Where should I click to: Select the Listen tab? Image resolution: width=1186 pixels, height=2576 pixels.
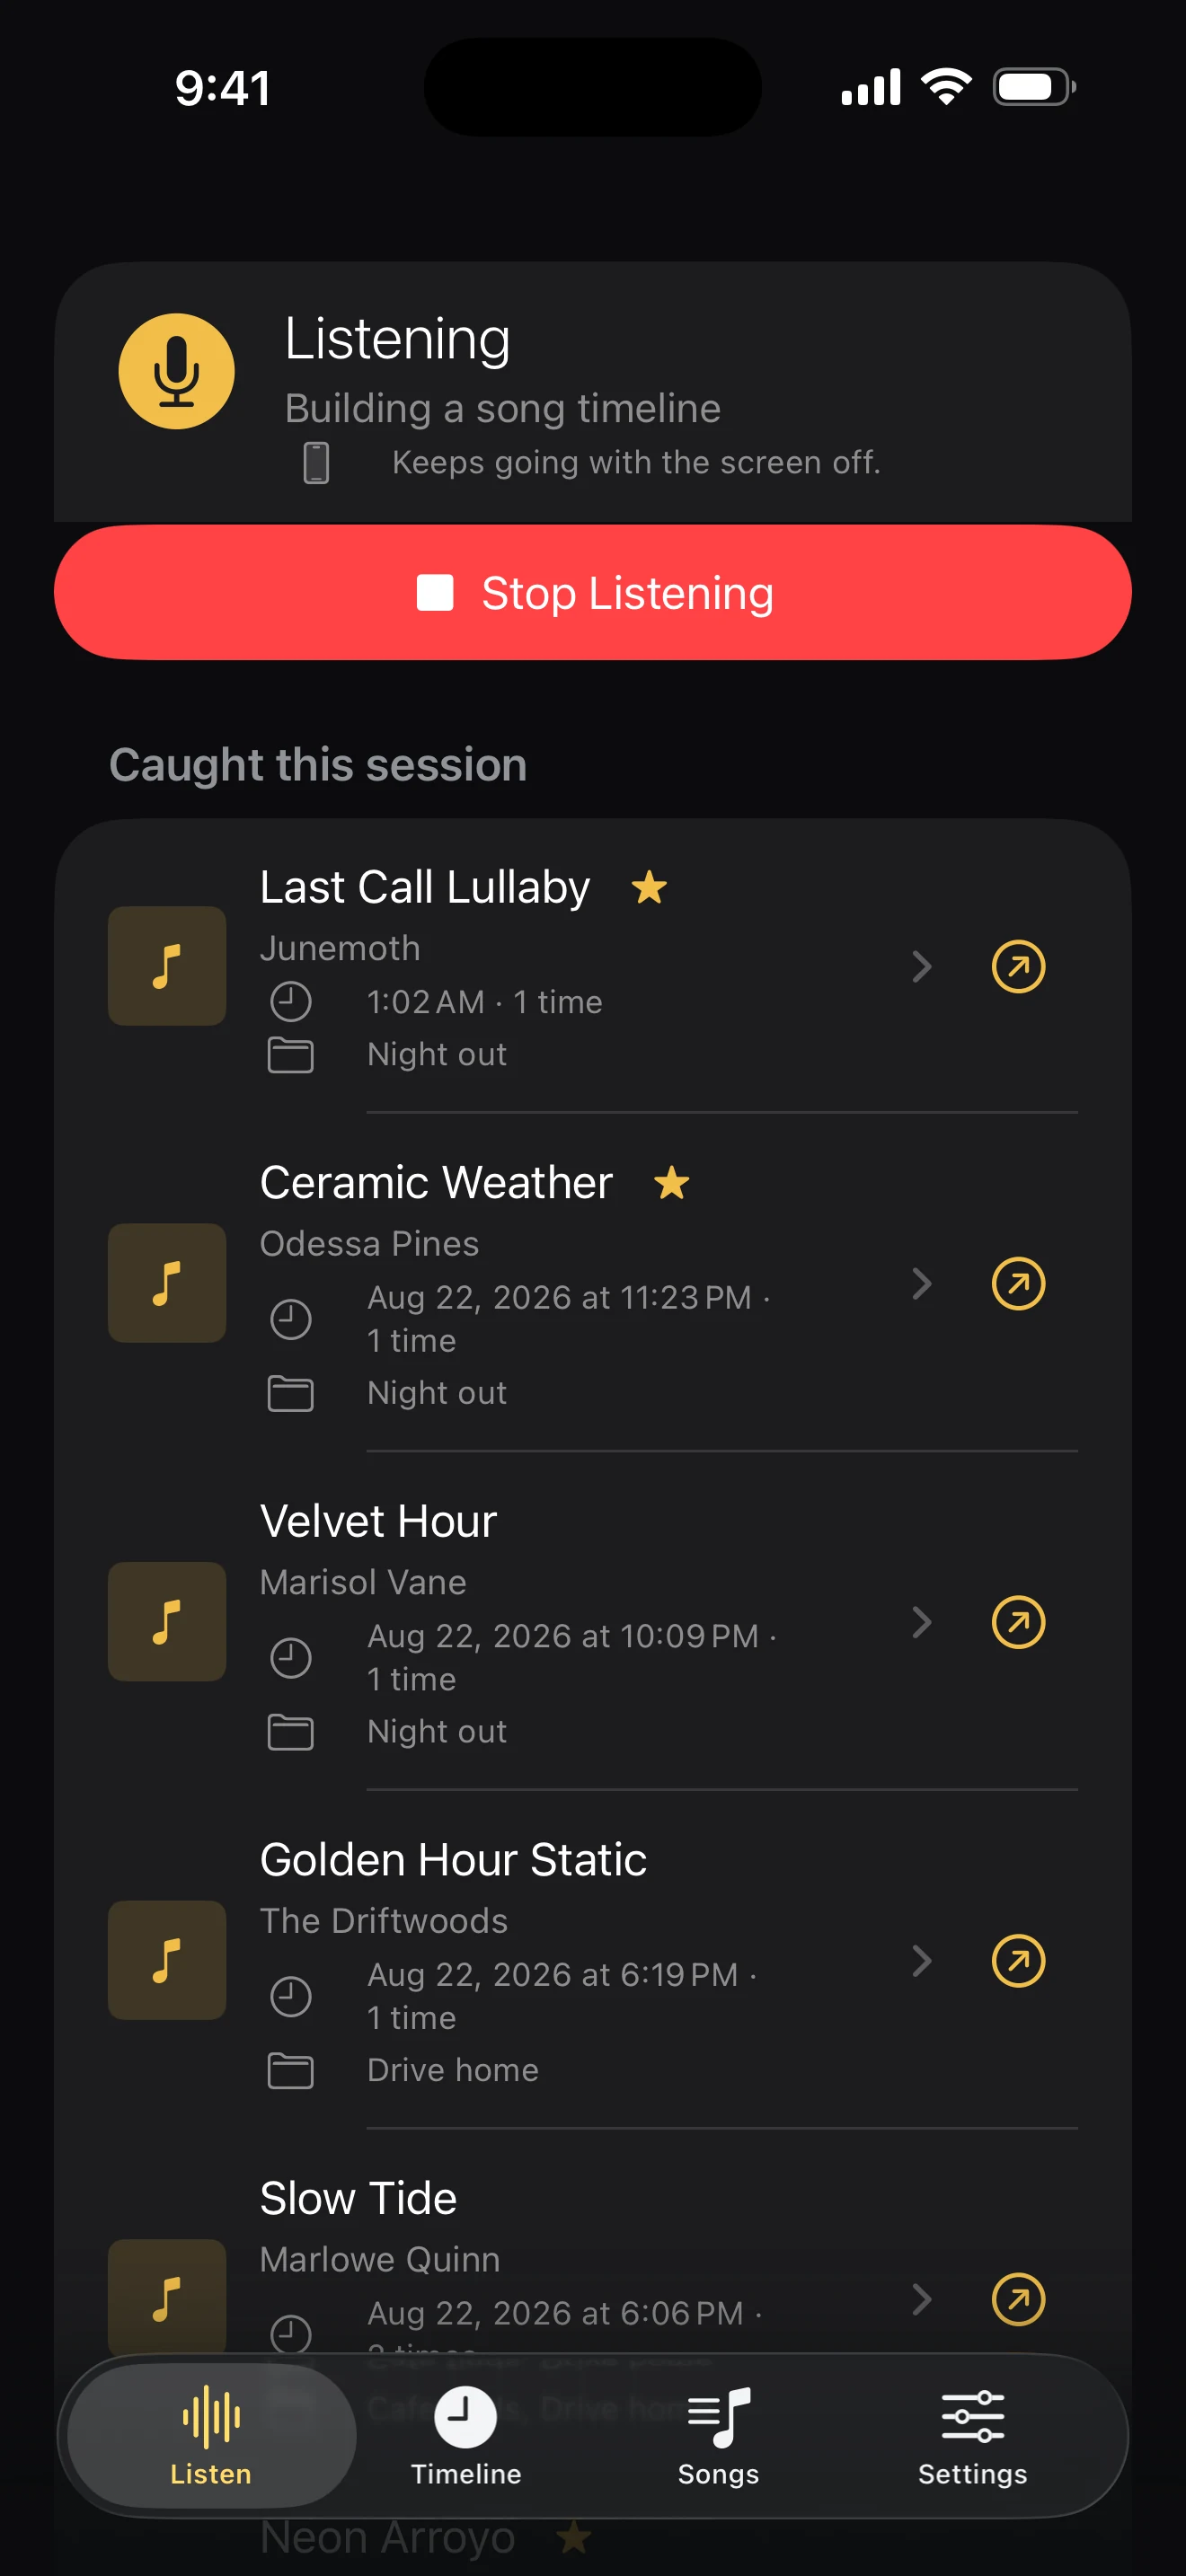[211, 2436]
